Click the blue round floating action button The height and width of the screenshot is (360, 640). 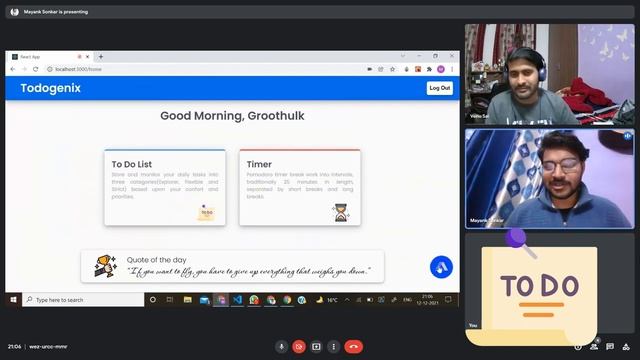[441, 267]
